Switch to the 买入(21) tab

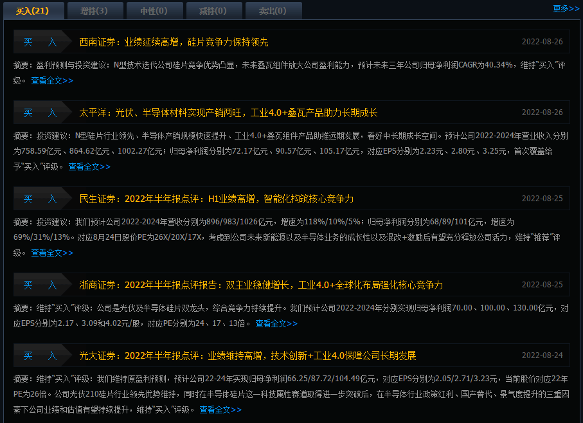33,11
